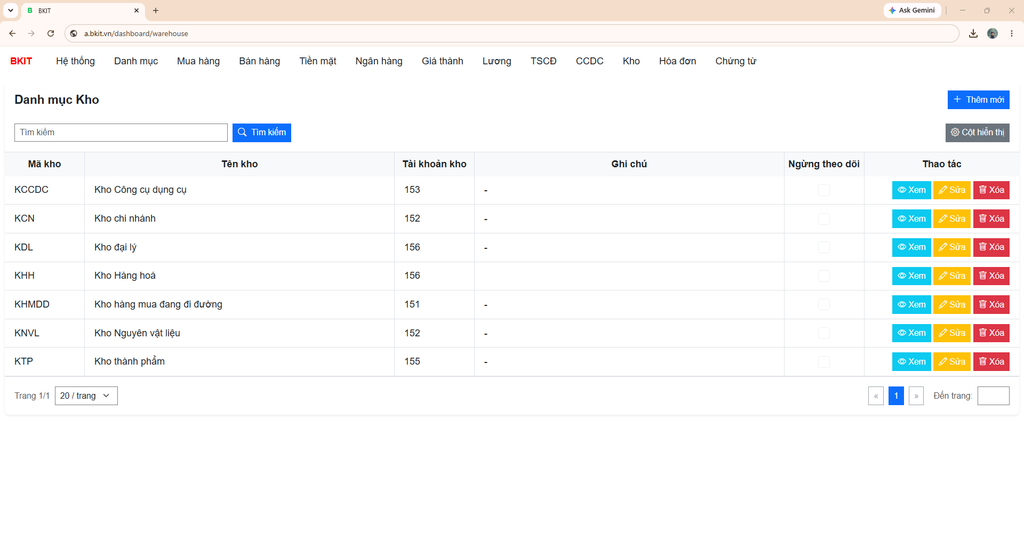Edit the KTP warehouse entry

point(952,361)
